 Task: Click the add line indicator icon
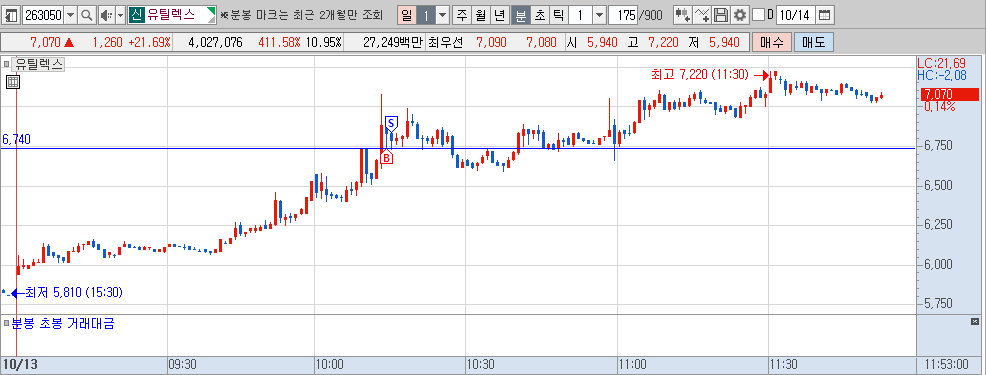coord(702,14)
